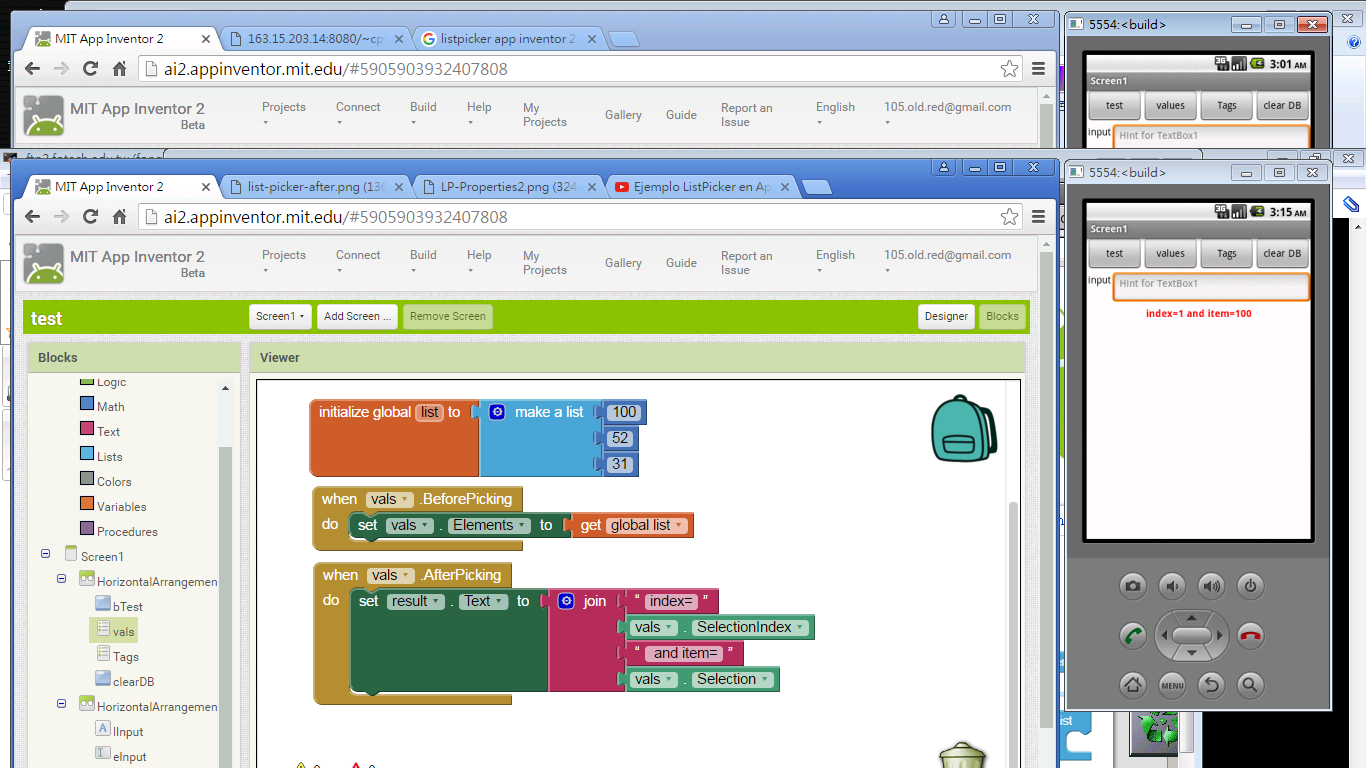The image size is (1366, 768).
Task: Open the Screen1 dropdown button
Action: pos(280,316)
